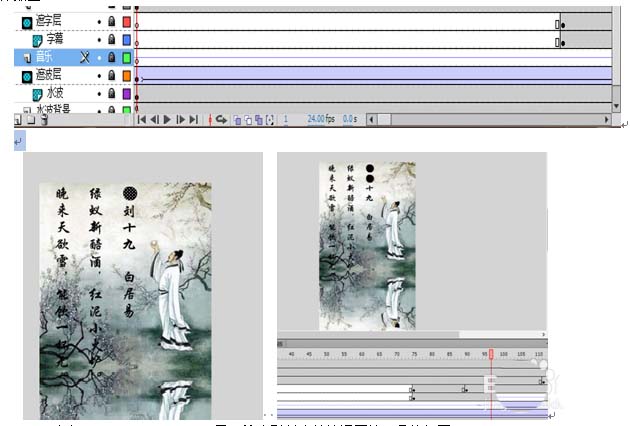Unlock the 字幕 layer
The width and height of the screenshot is (630, 426).
point(112,39)
